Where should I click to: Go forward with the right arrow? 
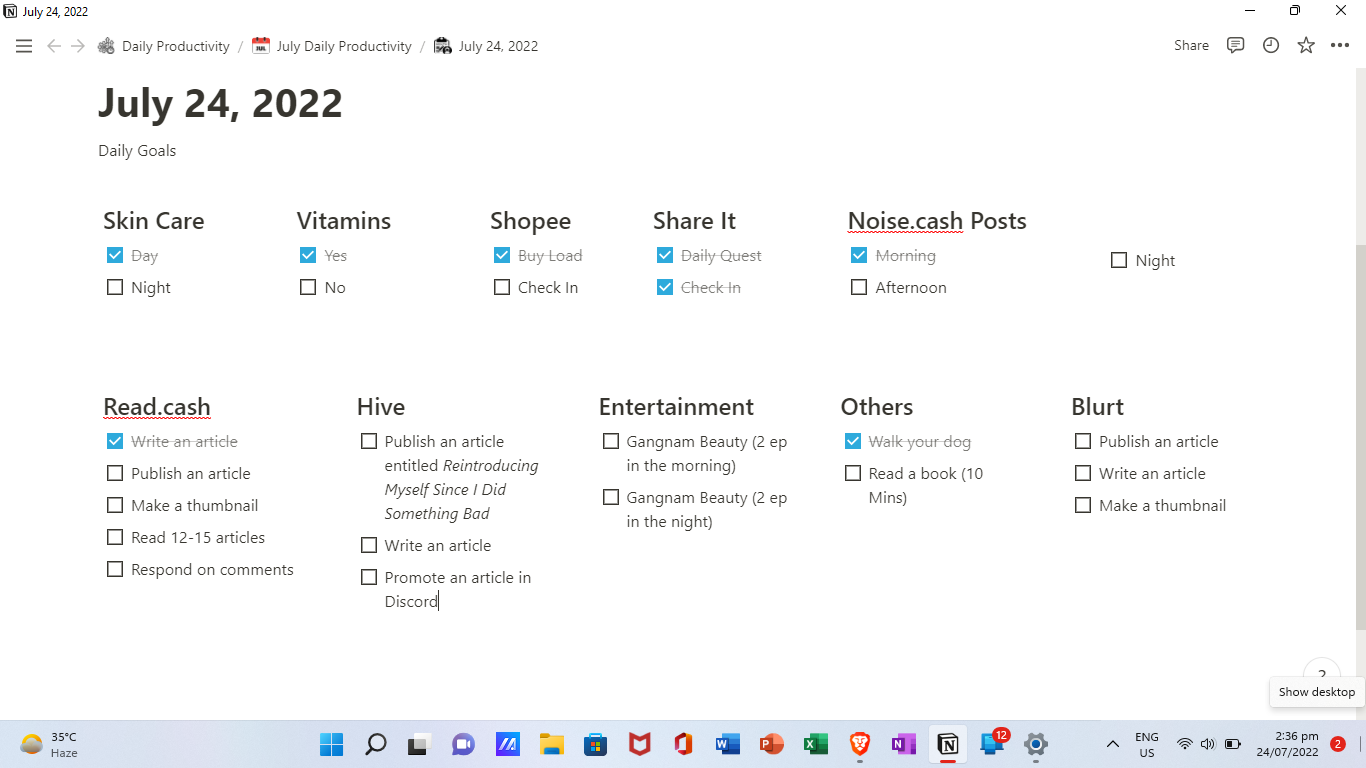[x=78, y=46]
